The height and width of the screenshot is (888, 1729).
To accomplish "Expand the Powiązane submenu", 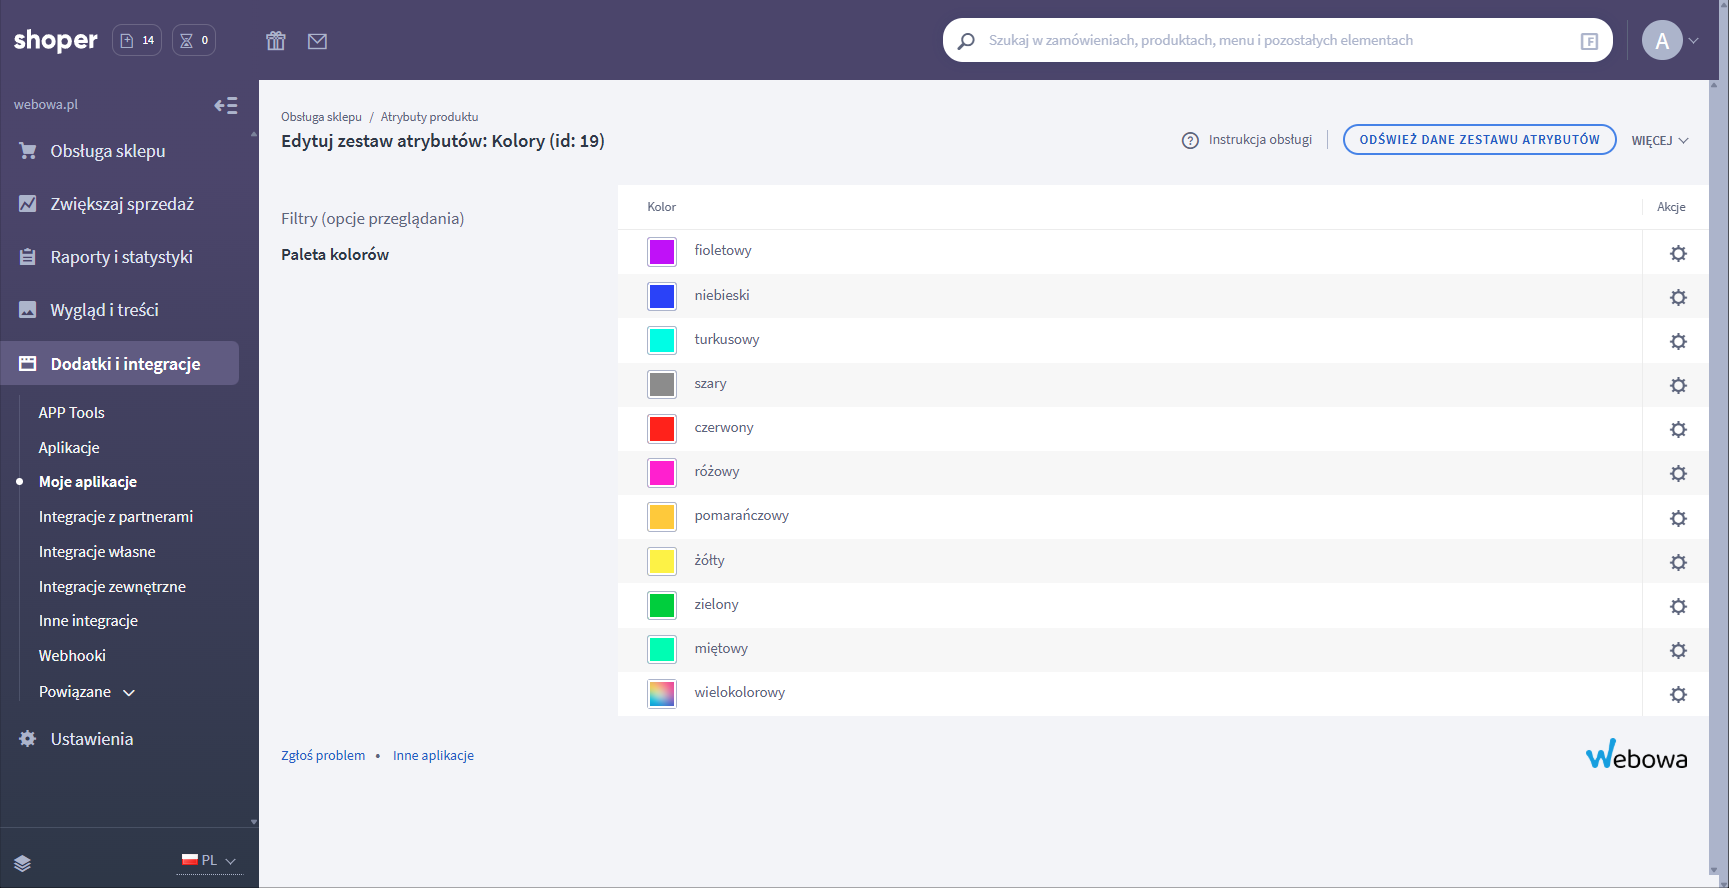I will [x=86, y=692].
